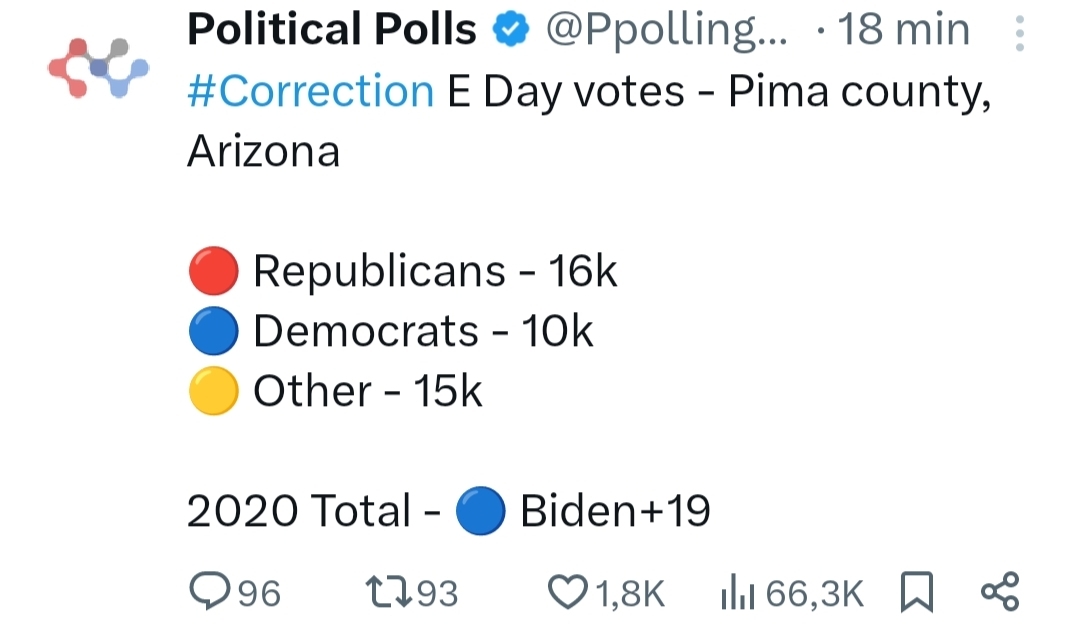Click the share icon

click(1000, 592)
